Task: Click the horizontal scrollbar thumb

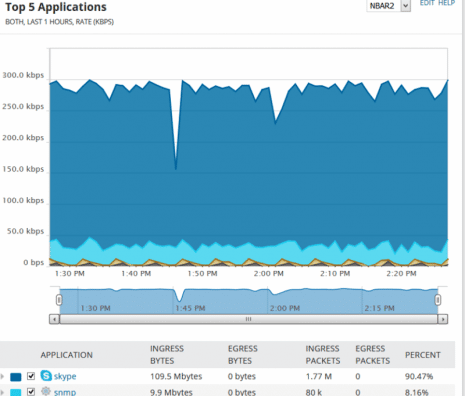Action: tap(248, 319)
